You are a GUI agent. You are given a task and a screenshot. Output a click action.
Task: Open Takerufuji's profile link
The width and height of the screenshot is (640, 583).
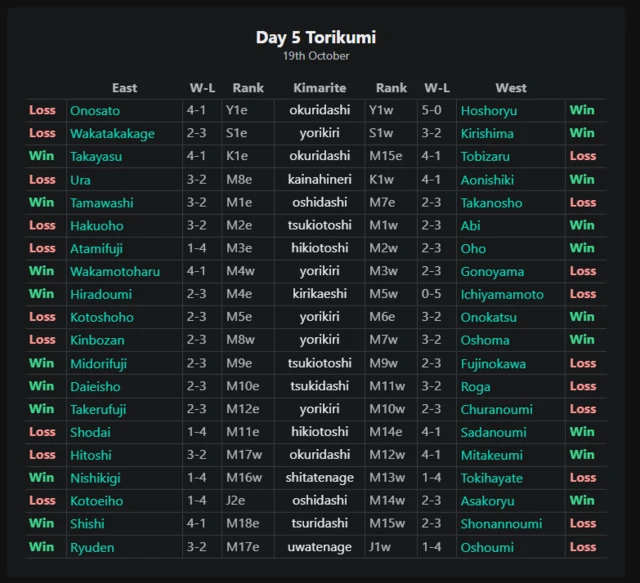click(x=98, y=410)
